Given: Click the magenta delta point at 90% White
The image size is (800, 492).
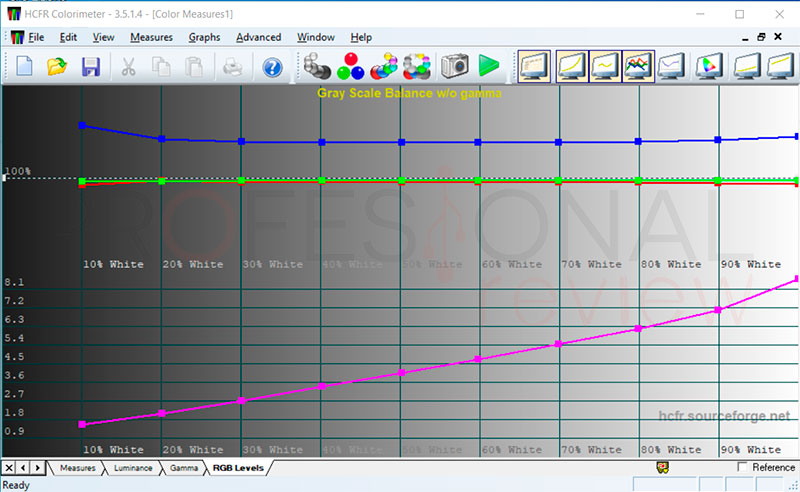Looking at the screenshot, I should point(718,310).
